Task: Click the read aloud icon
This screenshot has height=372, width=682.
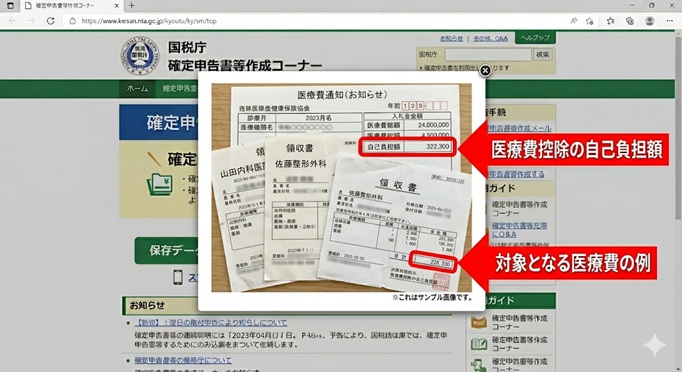Action: click(x=574, y=21)
